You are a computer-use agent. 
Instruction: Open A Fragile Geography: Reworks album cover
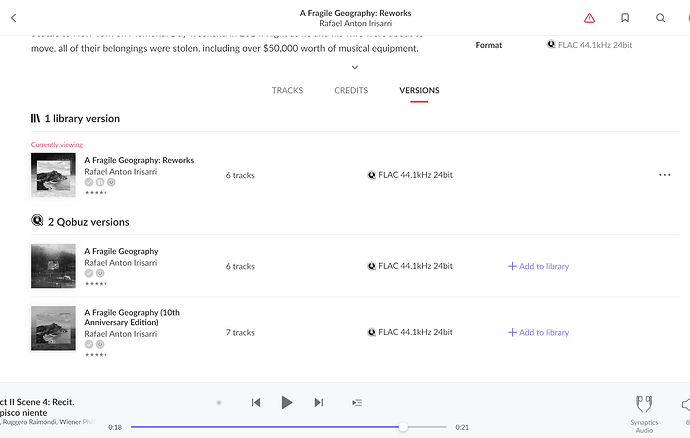click(x=53, y=175)
